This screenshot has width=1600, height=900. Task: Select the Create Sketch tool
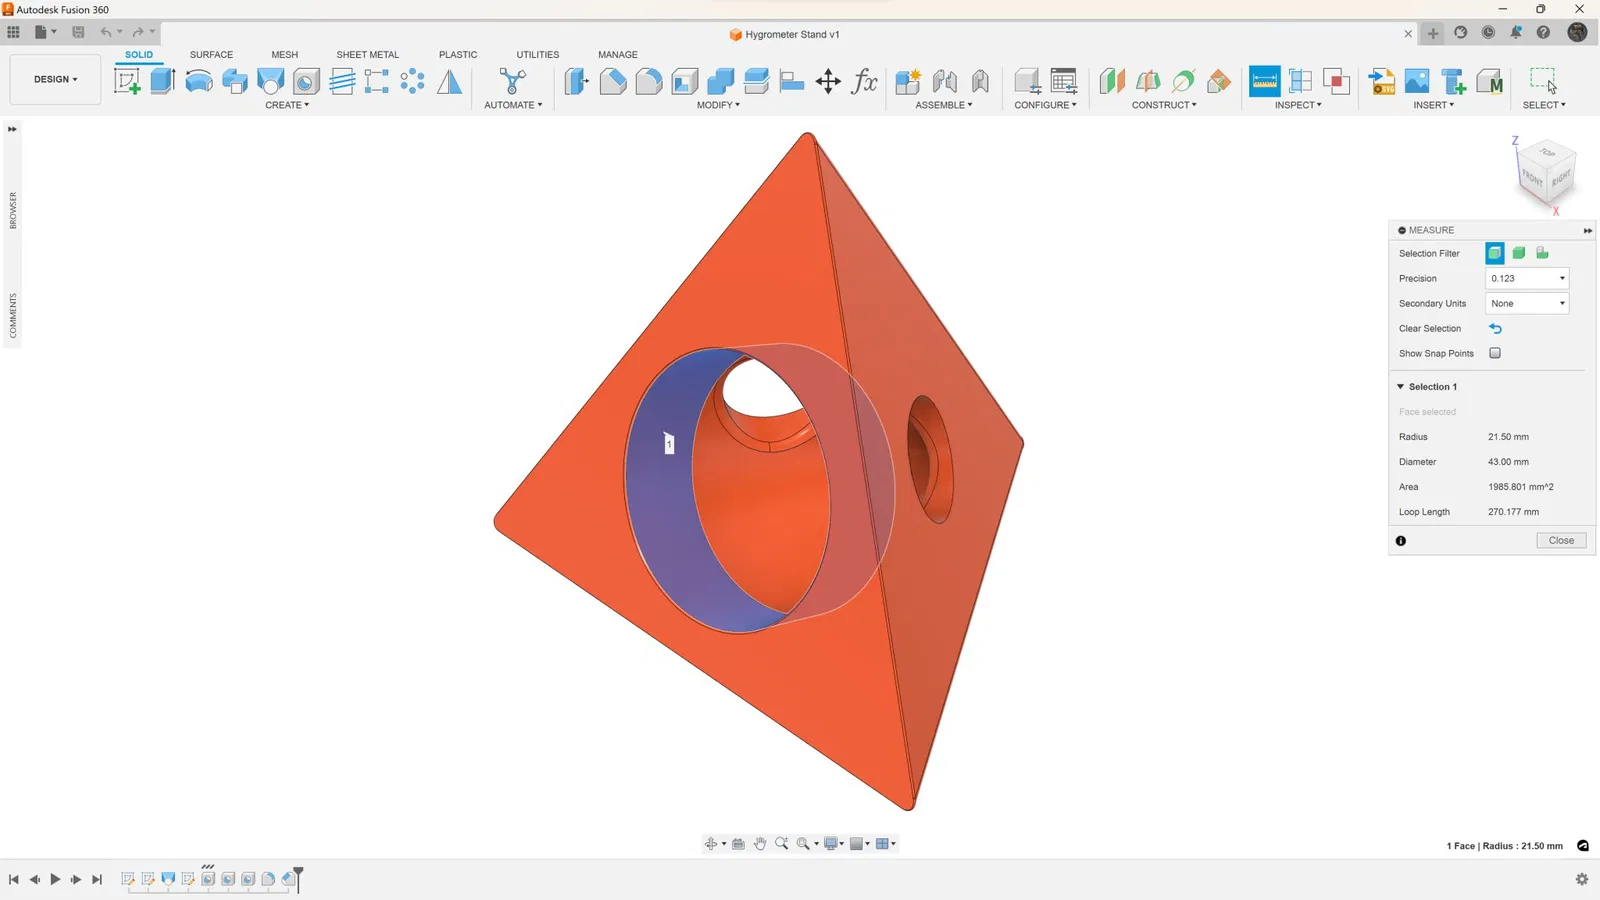[127, 81]
